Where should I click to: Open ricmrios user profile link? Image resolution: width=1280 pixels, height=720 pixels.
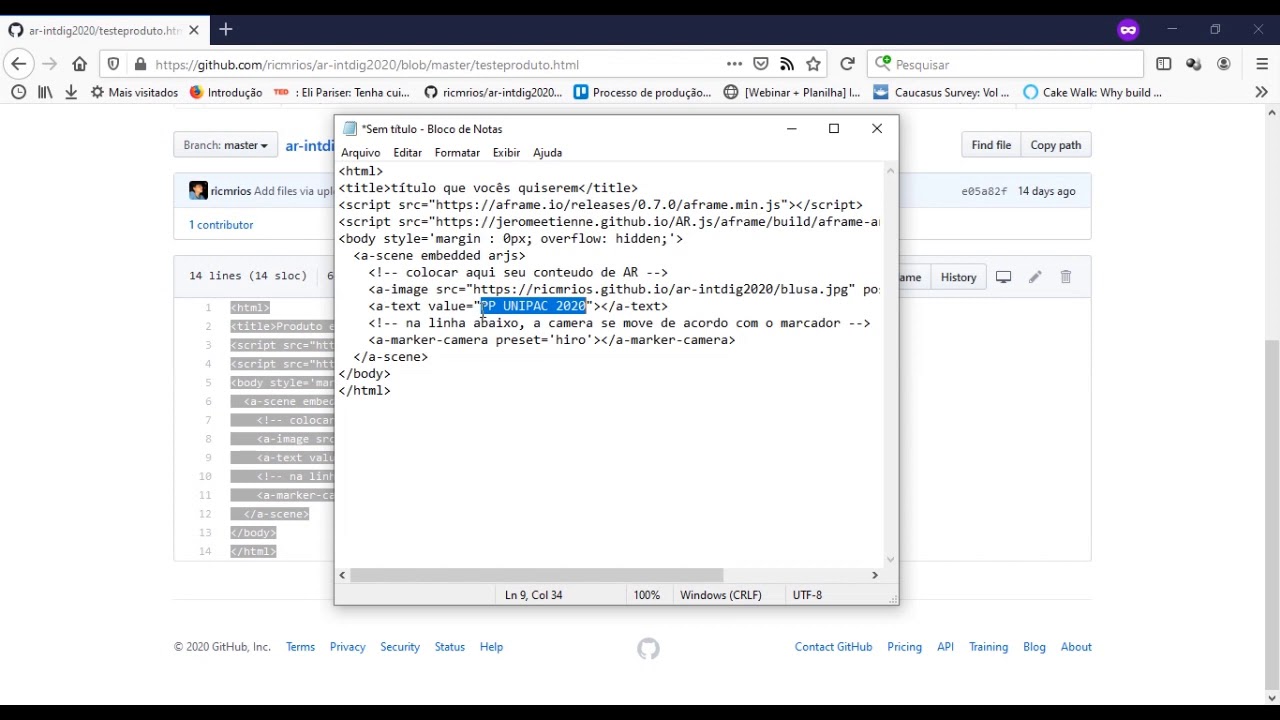point(230,191)
